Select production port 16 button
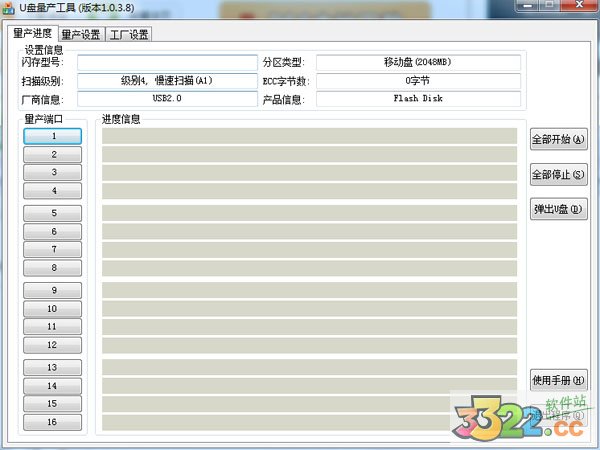Viewport: 600px width, 450px height. pyautogui.click(x=52, y=422)
